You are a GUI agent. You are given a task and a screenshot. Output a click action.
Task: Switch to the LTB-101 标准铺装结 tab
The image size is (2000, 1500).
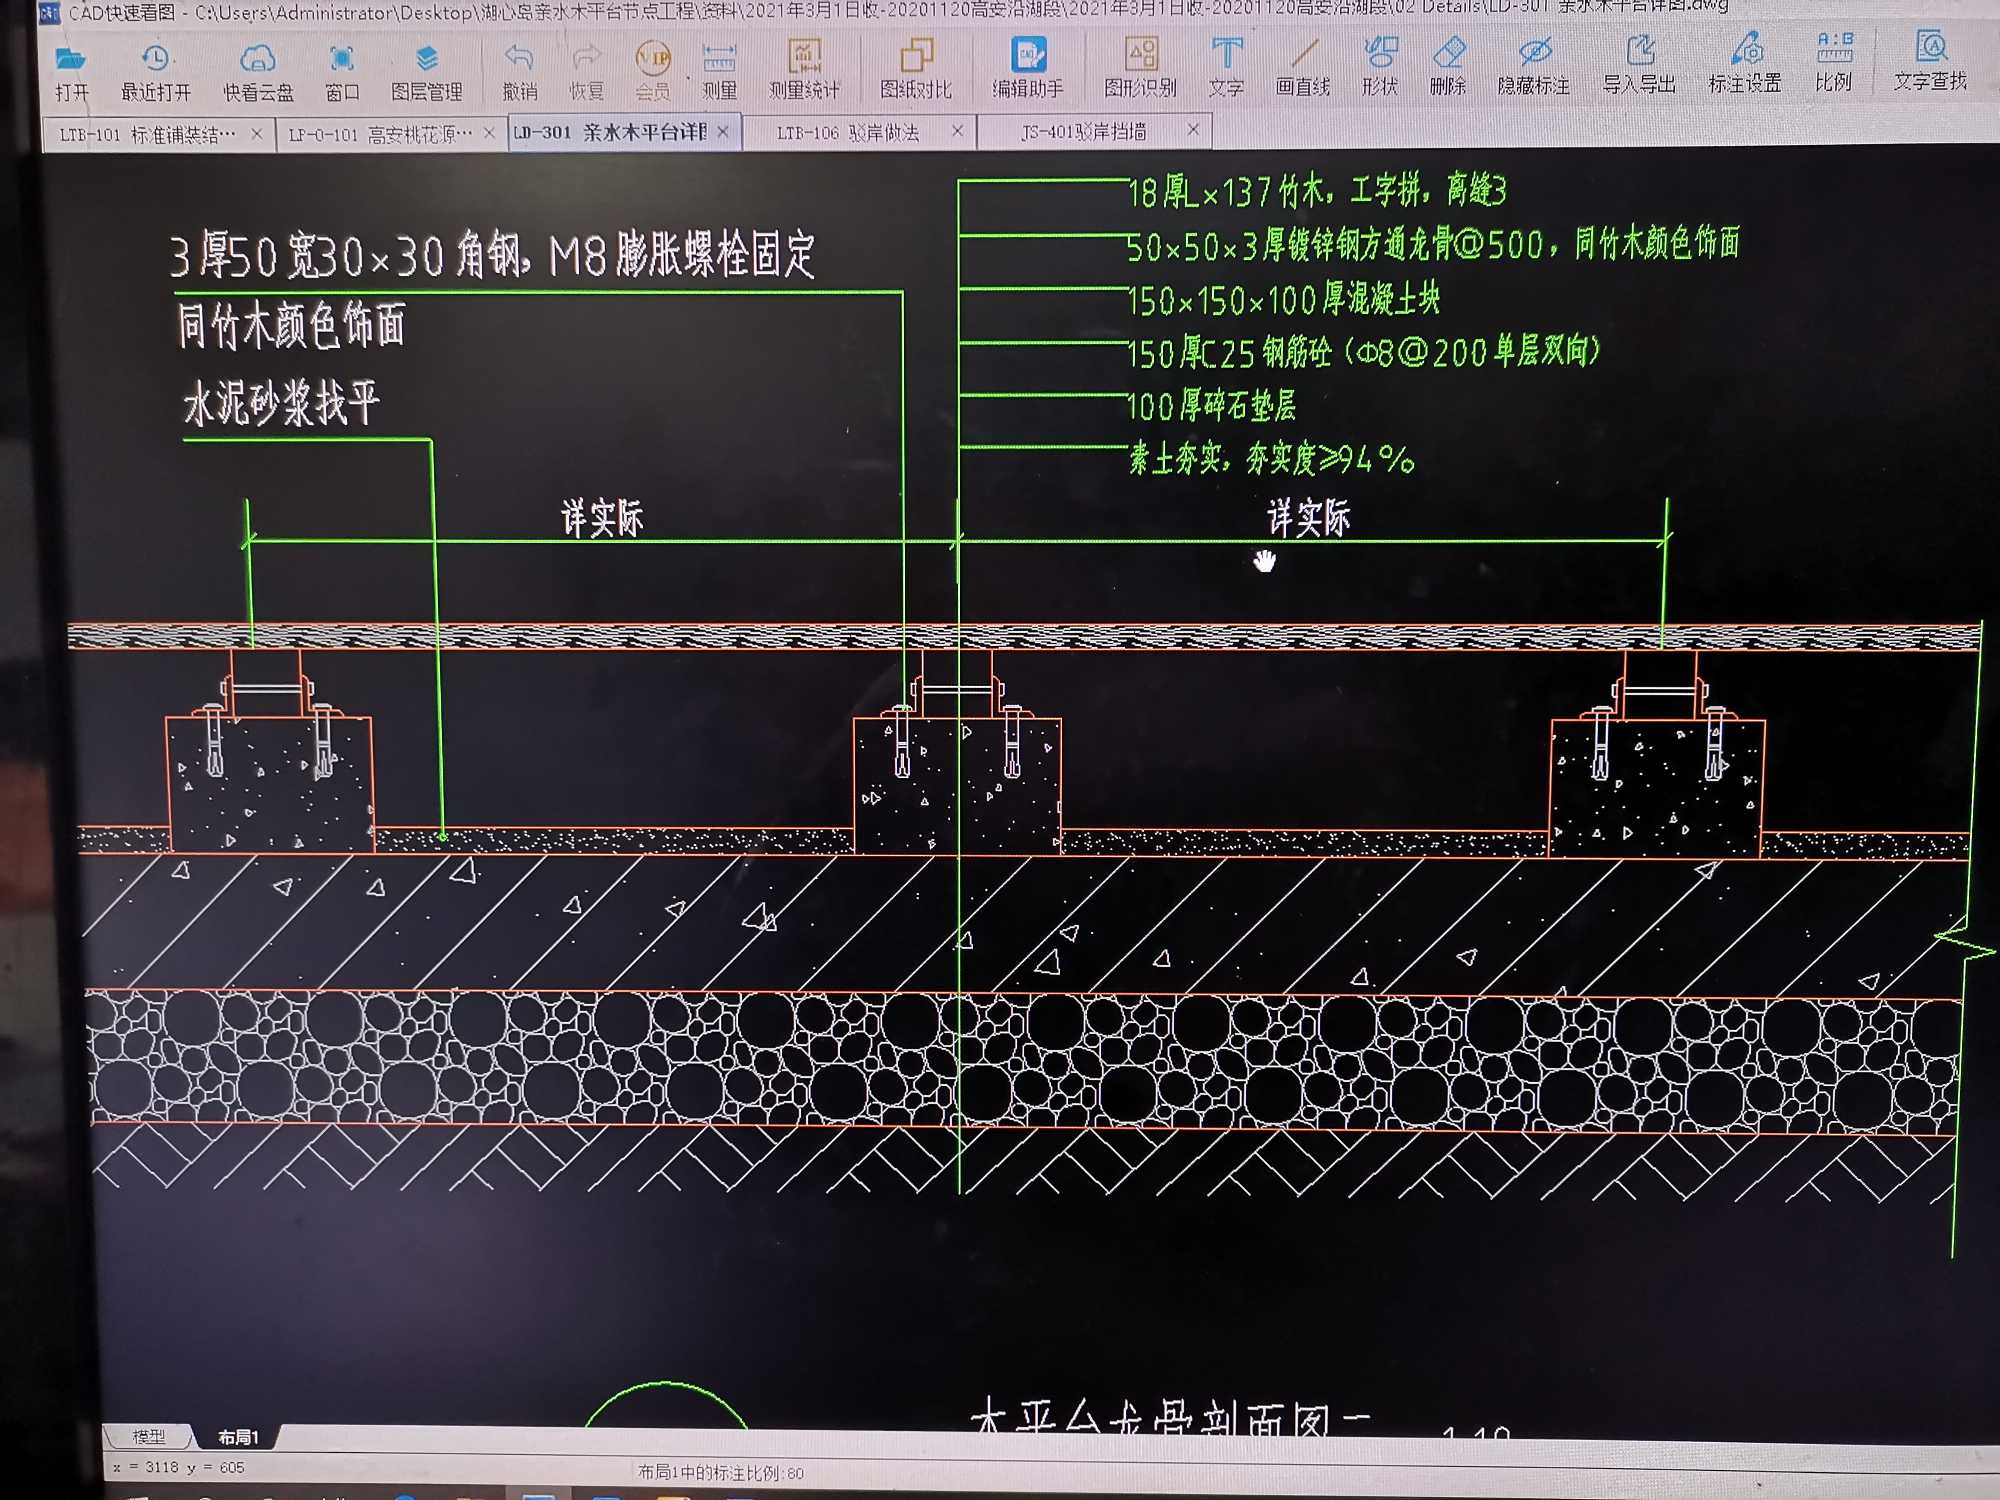click(148, 134)
